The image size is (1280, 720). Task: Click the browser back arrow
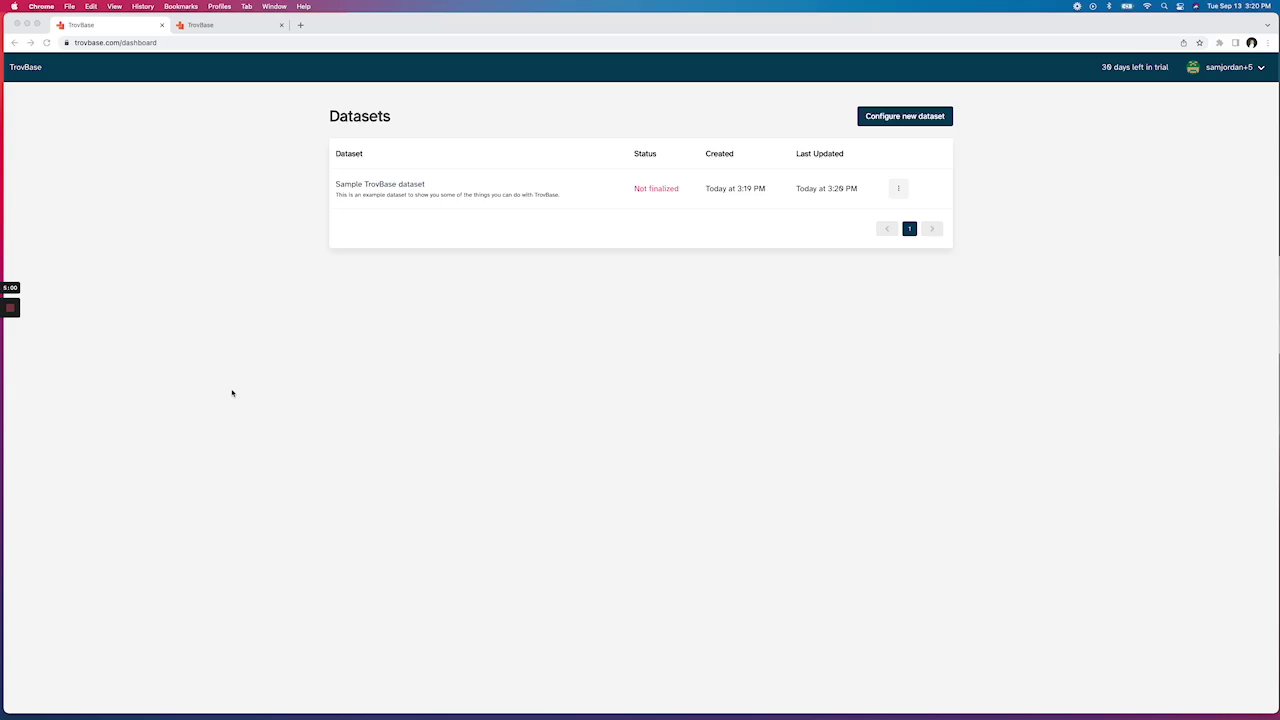[x=14, y=43]
